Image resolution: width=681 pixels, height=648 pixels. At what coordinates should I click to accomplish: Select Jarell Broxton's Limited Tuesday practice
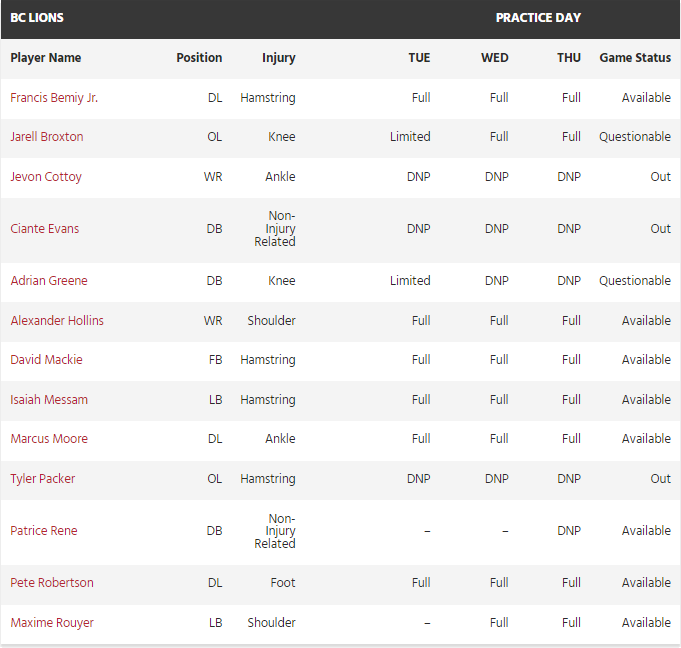pos(410,137)
